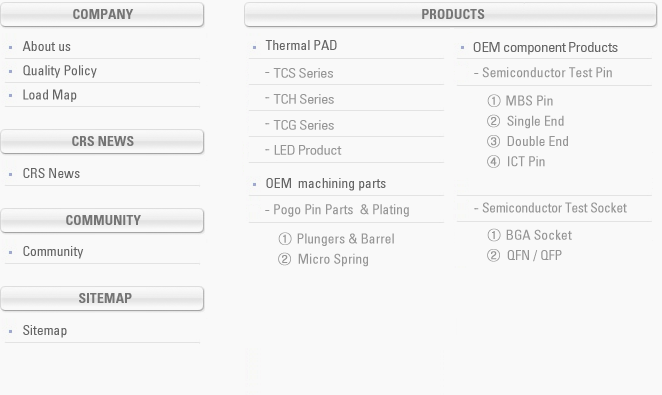
Task: Go to the Quality Policy page
Action: (60, 70)
